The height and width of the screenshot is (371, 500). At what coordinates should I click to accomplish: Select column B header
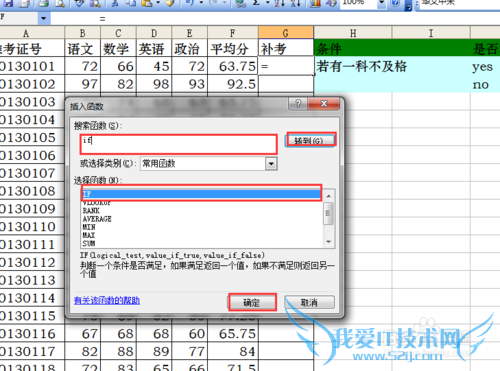[82, 33]
